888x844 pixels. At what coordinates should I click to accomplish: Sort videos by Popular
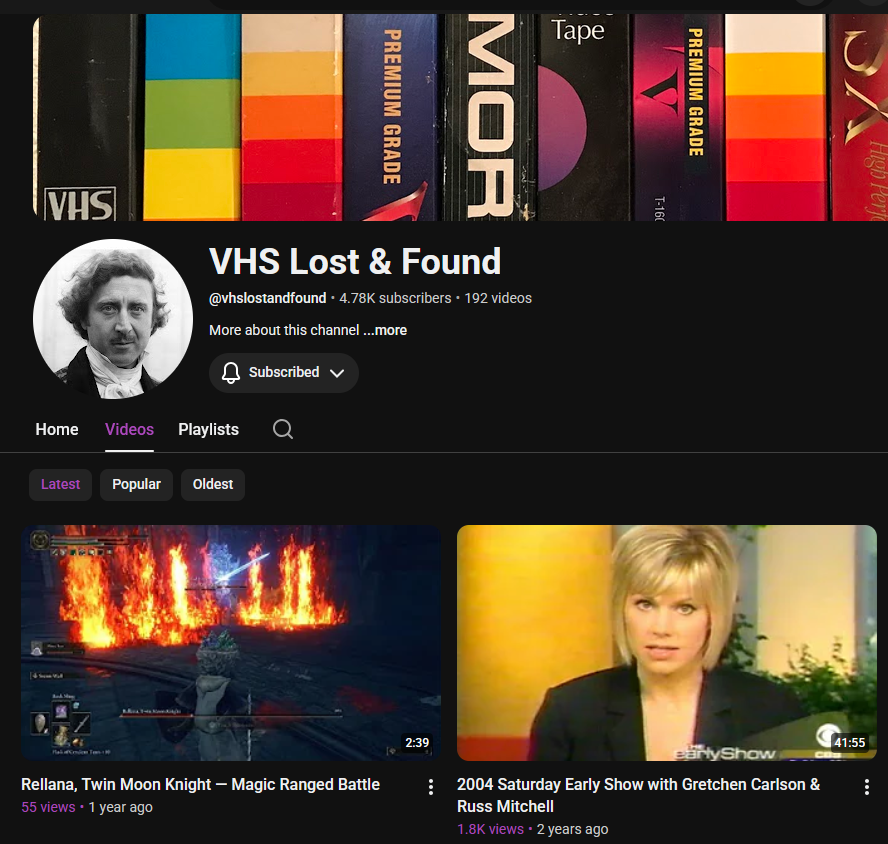click(x=136, y=484)
